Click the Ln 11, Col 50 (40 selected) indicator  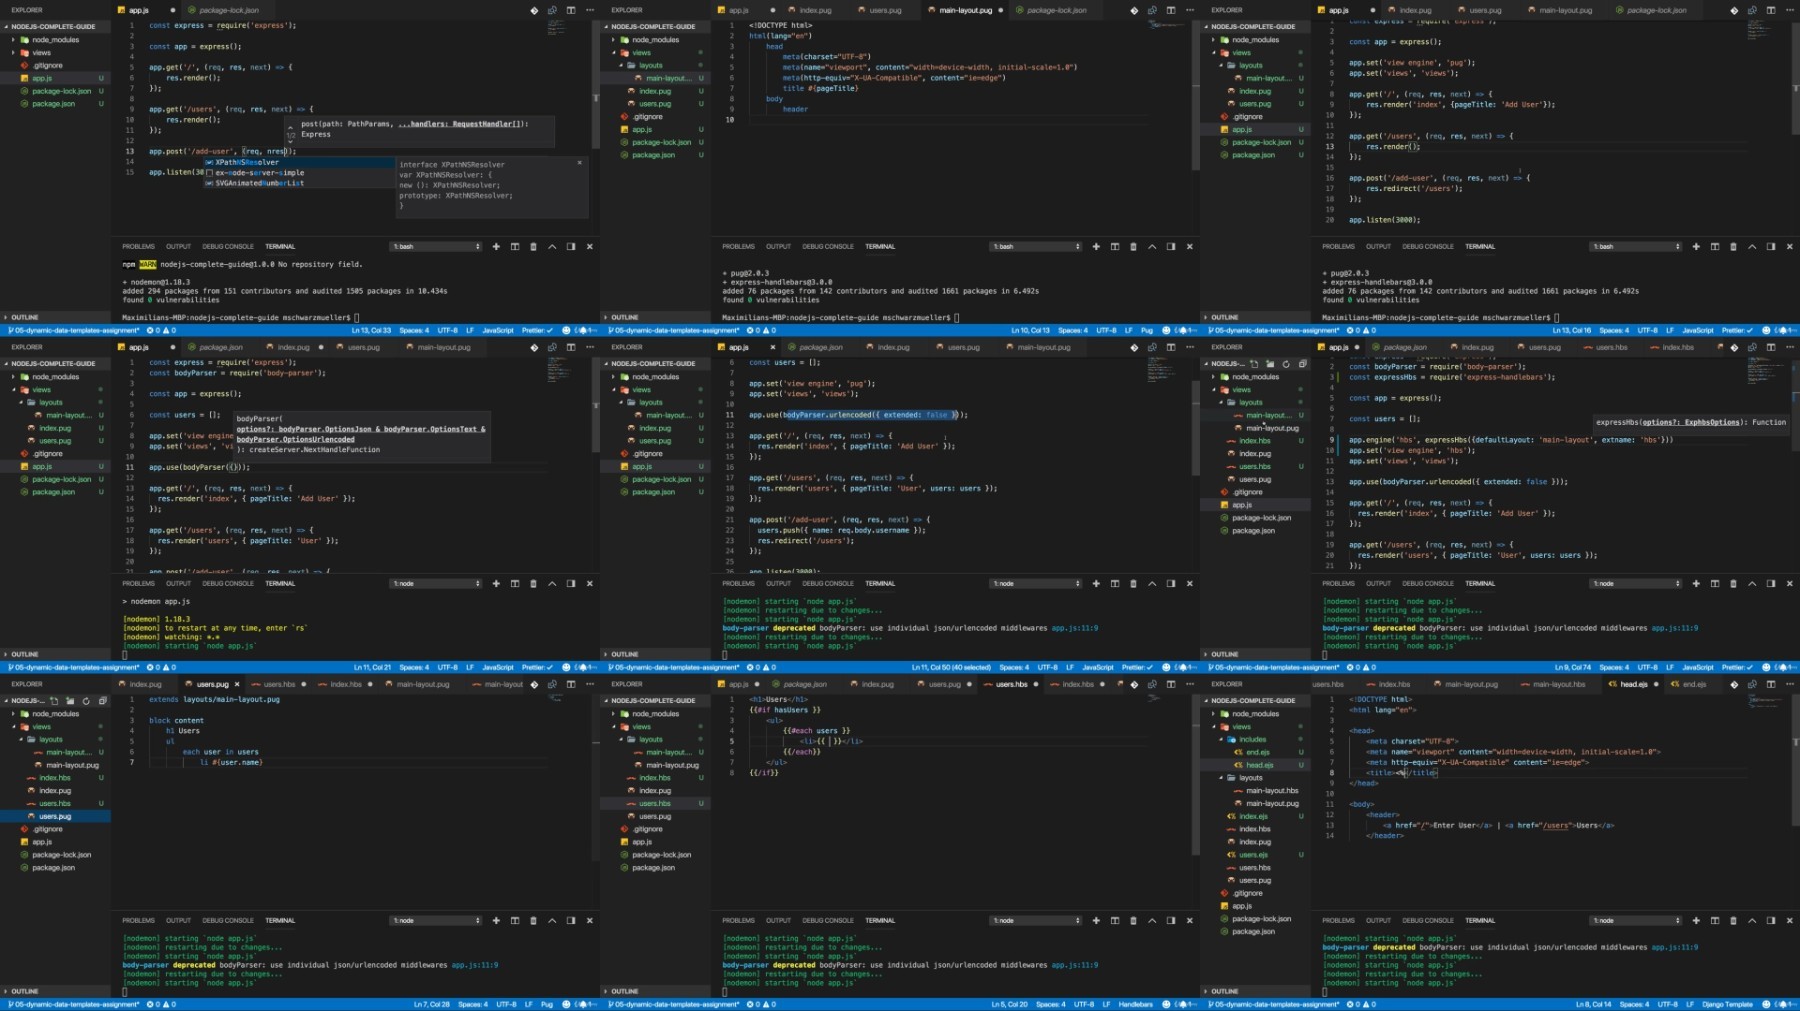pyautogui.click(x=951, y=667)
